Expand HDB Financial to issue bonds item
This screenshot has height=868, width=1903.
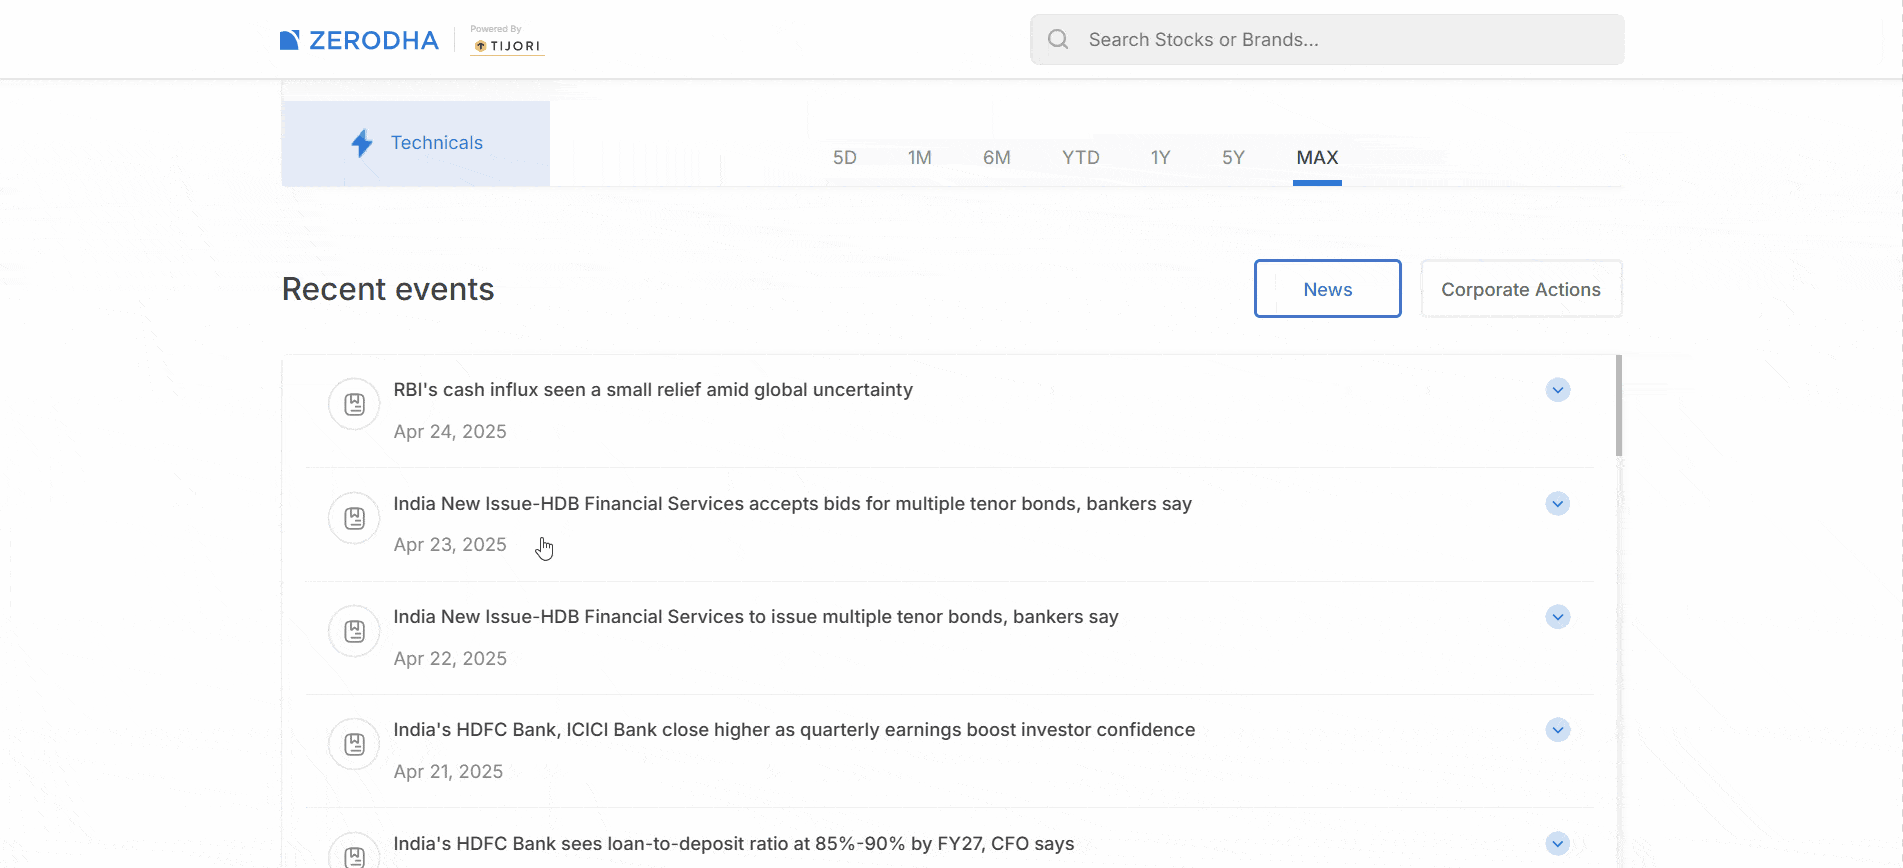(x=1558, y=617)
